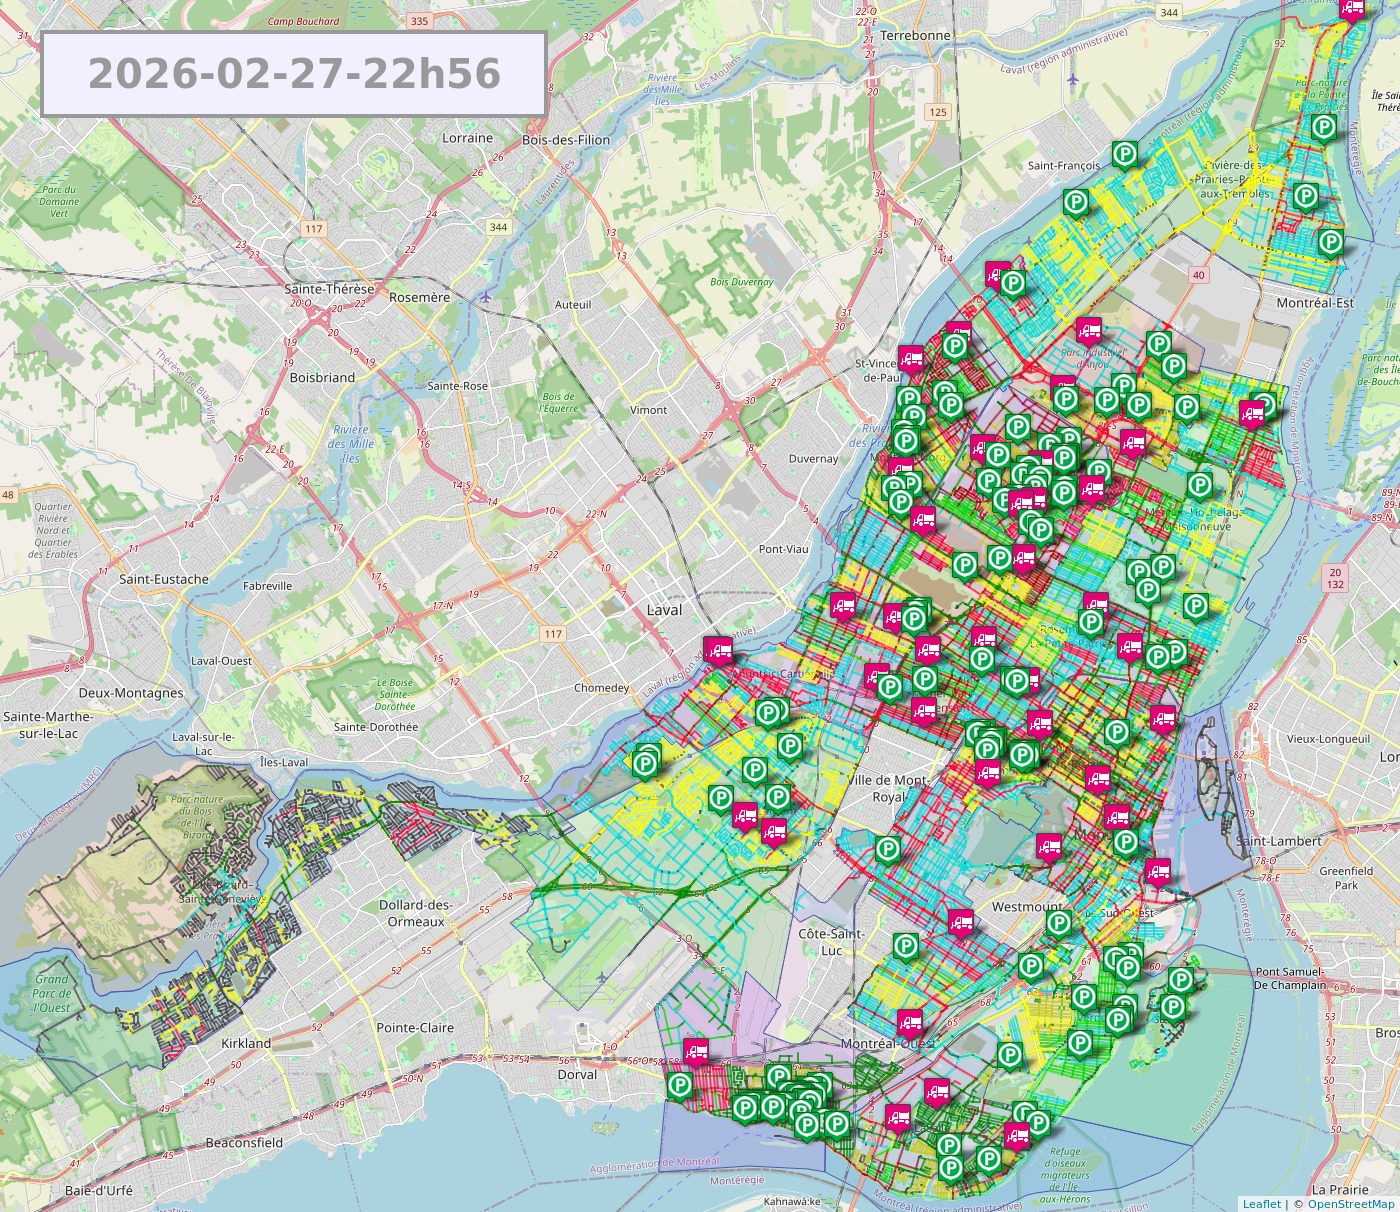The height and width of the screenshot is (1212, 1400).
Task: Select the pink truck marker on Laval border near Chomedey
Action: 717,650
